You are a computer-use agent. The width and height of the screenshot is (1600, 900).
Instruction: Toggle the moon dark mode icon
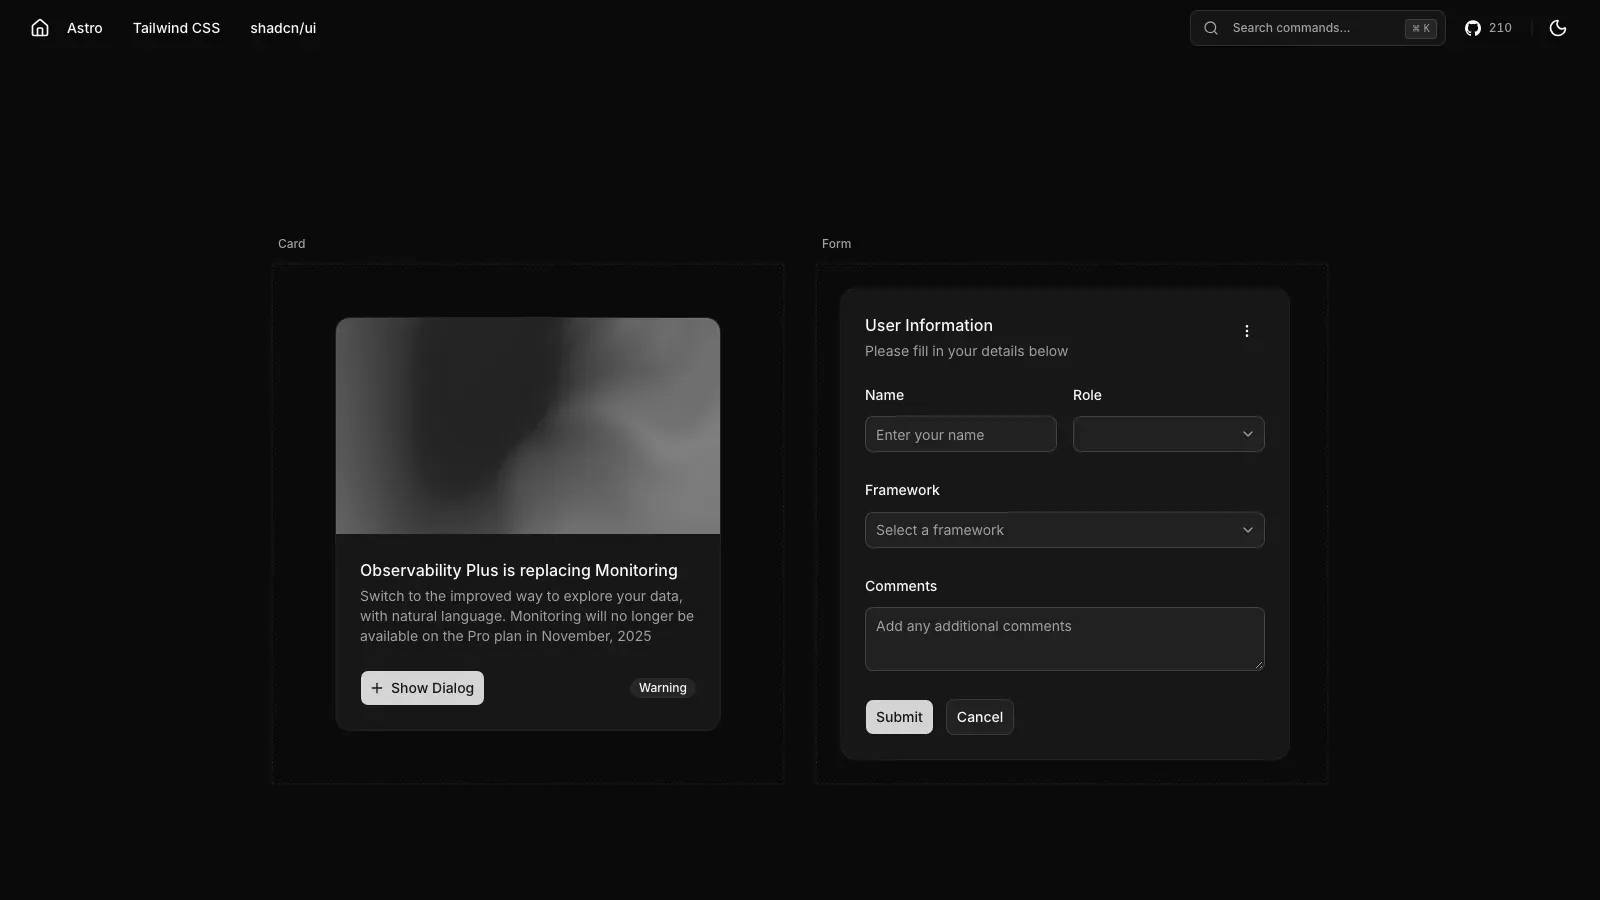point(1558,28)
